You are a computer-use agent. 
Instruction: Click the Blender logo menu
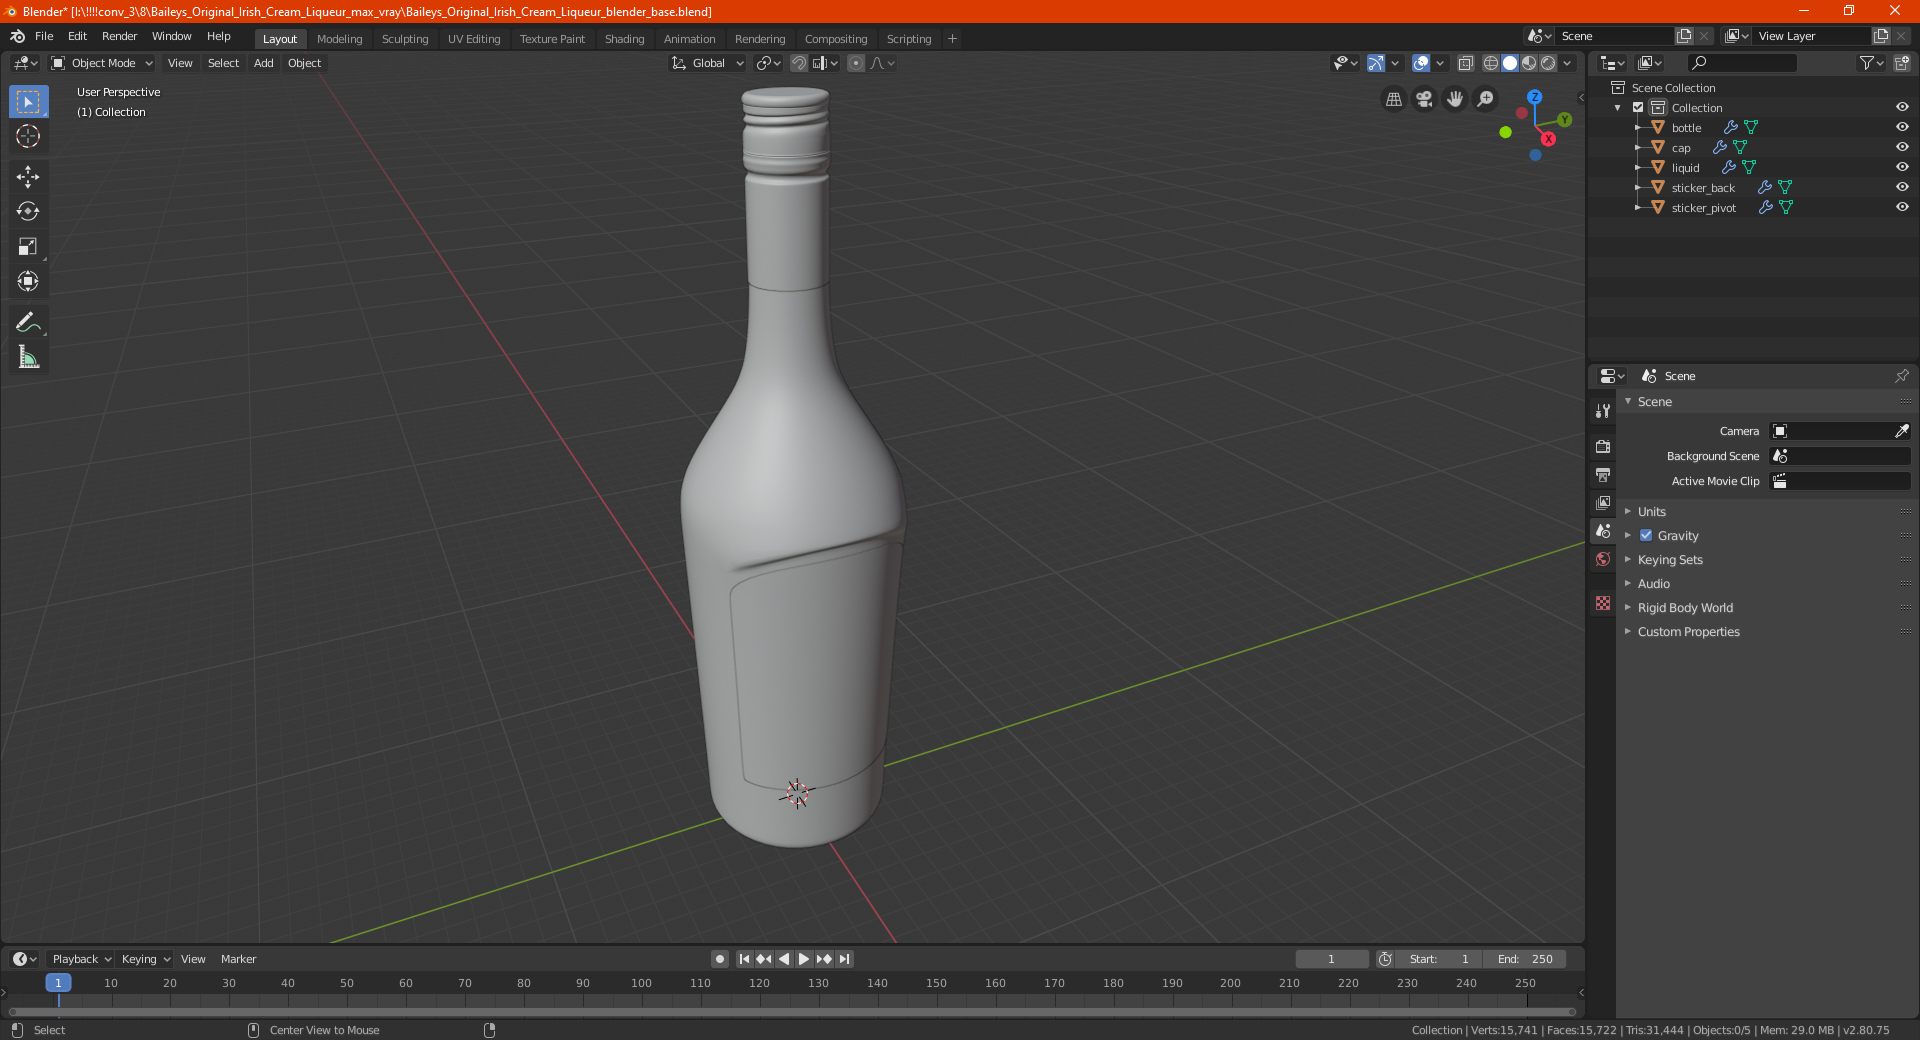click(x=17, y=36)
